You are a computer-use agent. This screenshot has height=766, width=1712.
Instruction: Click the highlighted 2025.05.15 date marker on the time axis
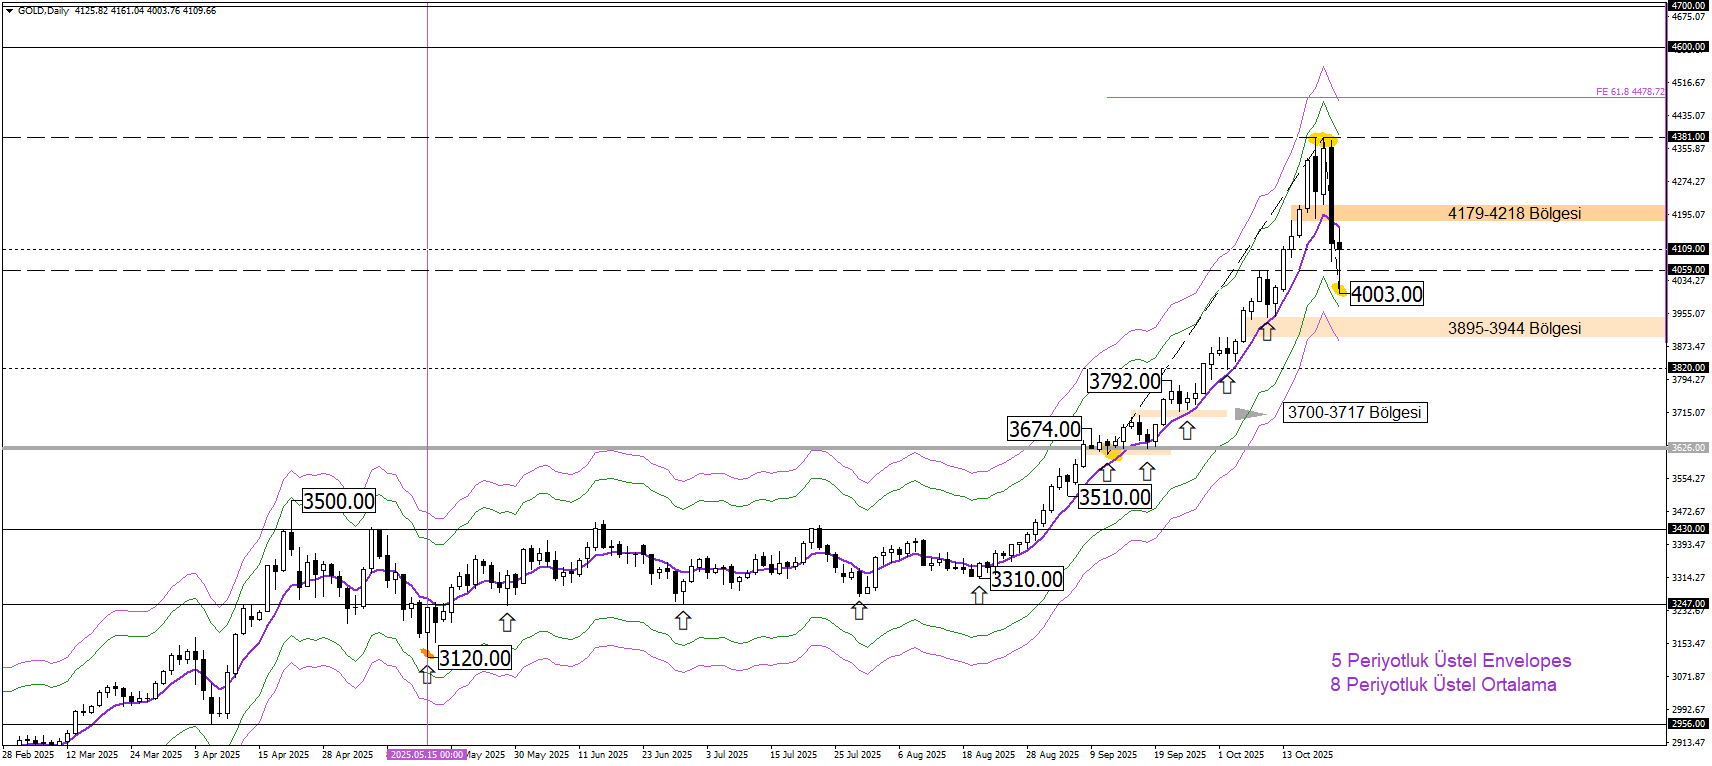coord(427,755)
